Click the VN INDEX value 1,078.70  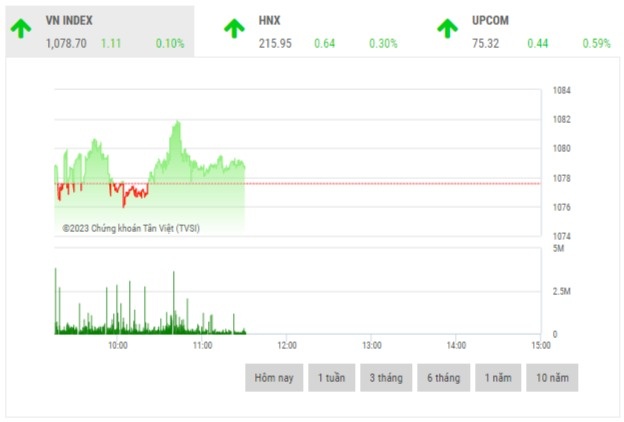(66, 44)
